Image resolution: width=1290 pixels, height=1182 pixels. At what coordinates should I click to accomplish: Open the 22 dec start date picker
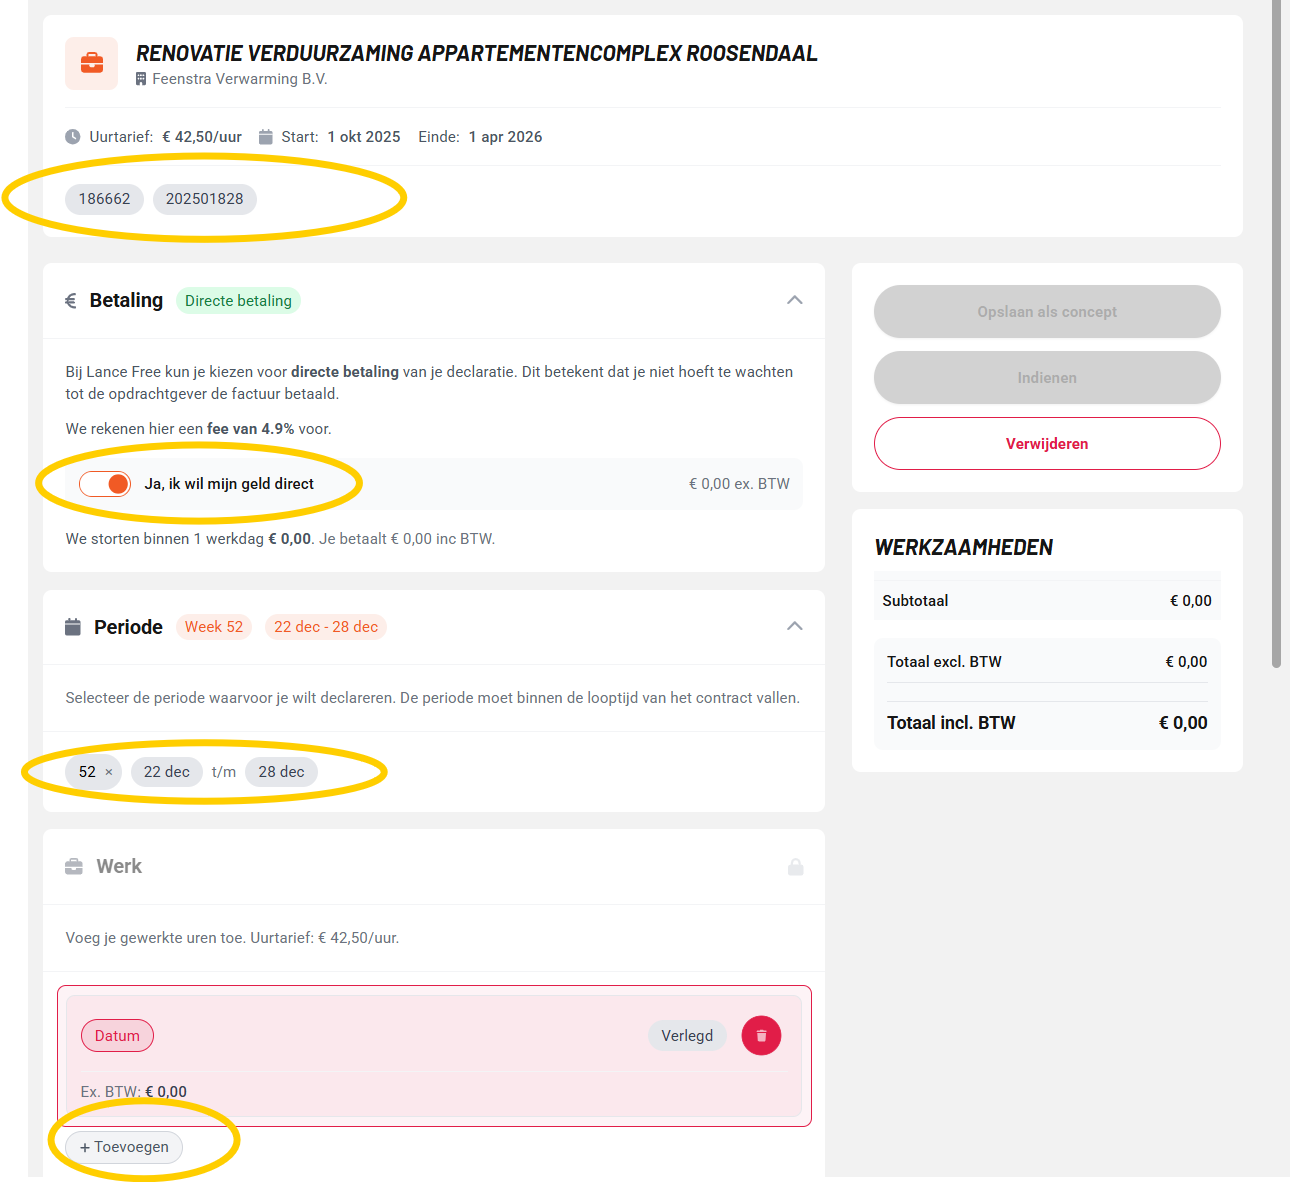[167, 772]
